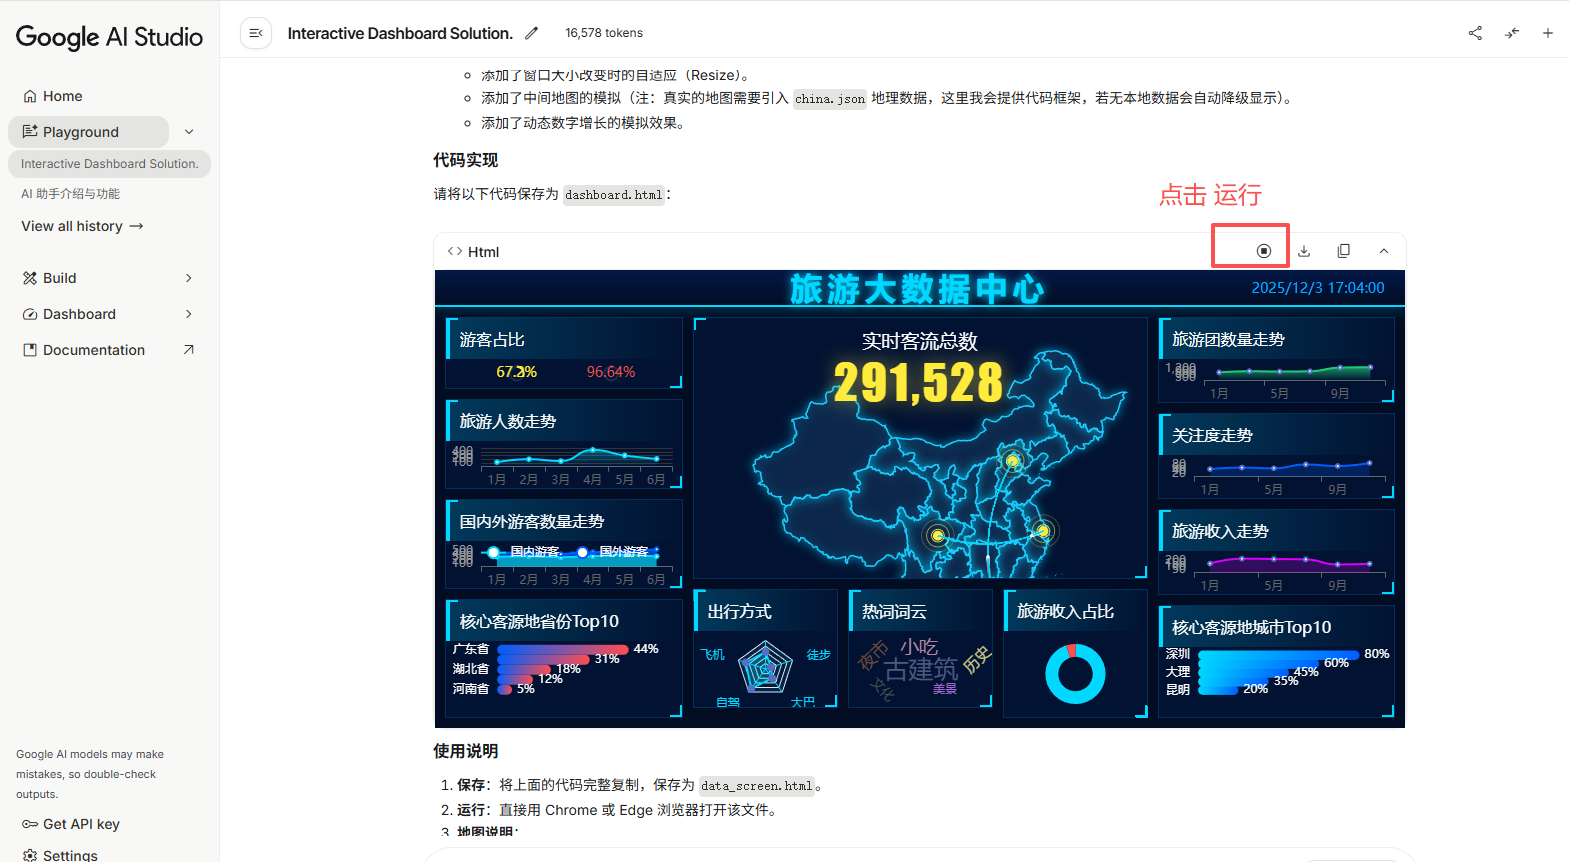Click the Google AI Studio logo
This screenshot has height=862, width=1569.
[109, 37]
